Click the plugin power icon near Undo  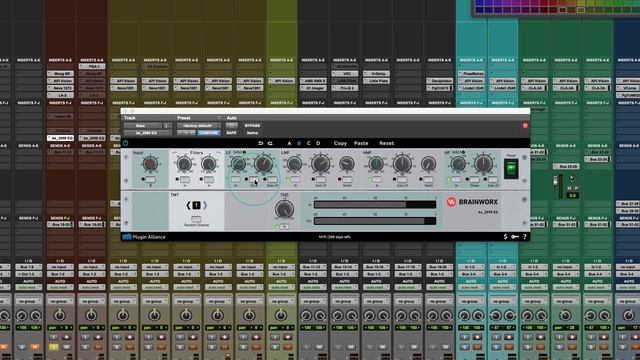(x=125, y=143)
